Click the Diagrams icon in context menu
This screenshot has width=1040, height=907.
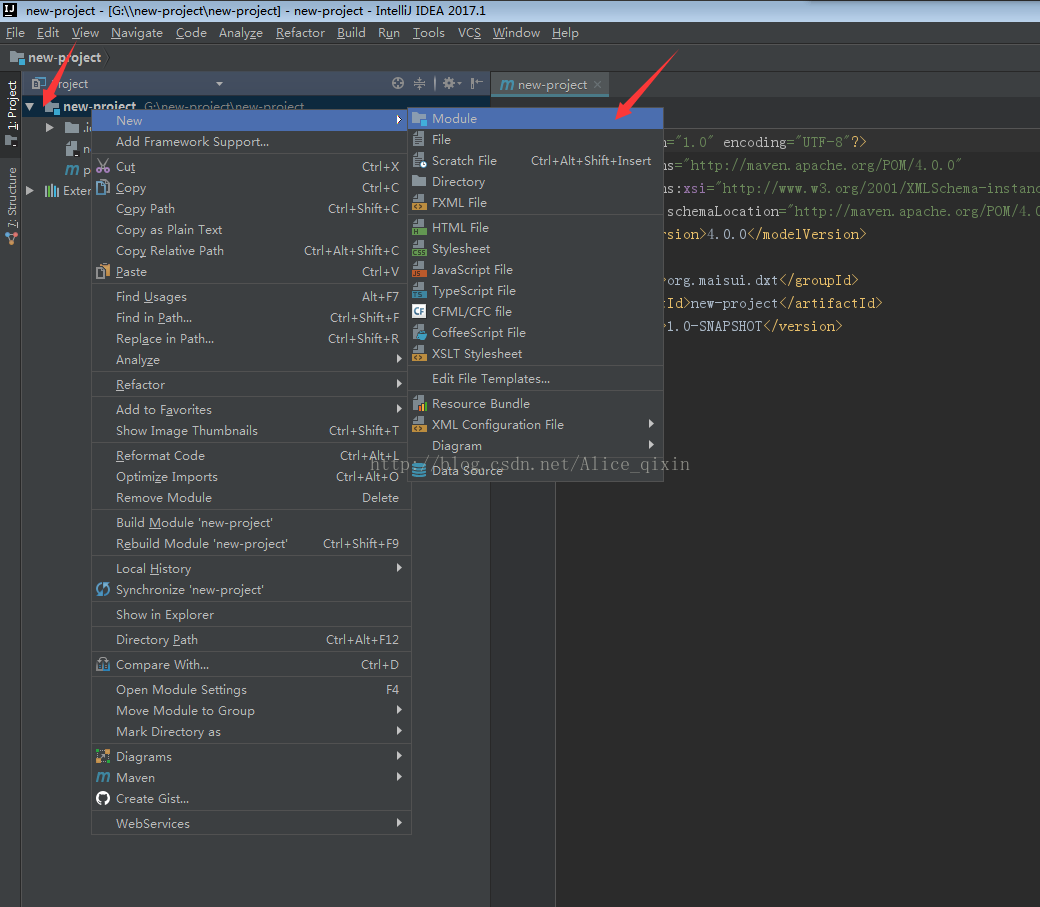[103, 756]
